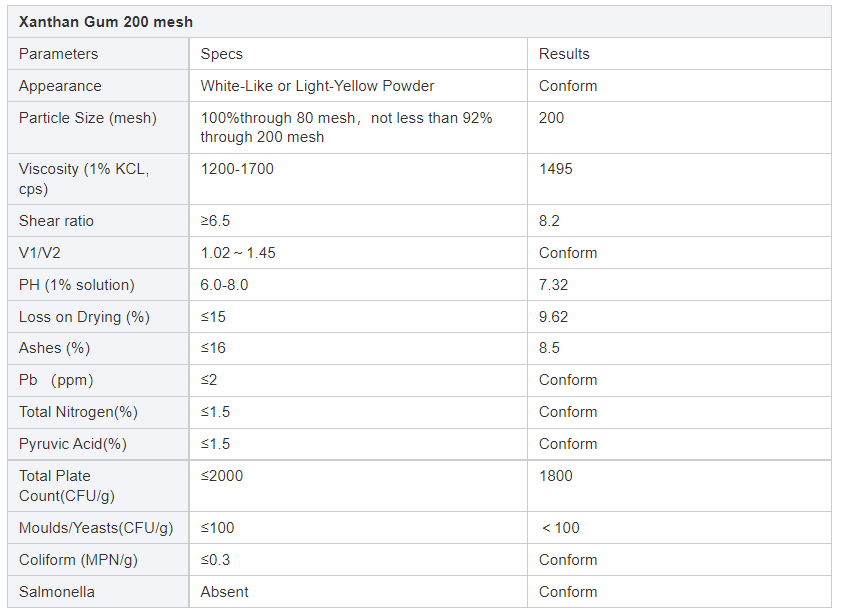Click the Salmonella spec Absent cell
The height and width of the screenshot is (614, 846).
(224, 592)
